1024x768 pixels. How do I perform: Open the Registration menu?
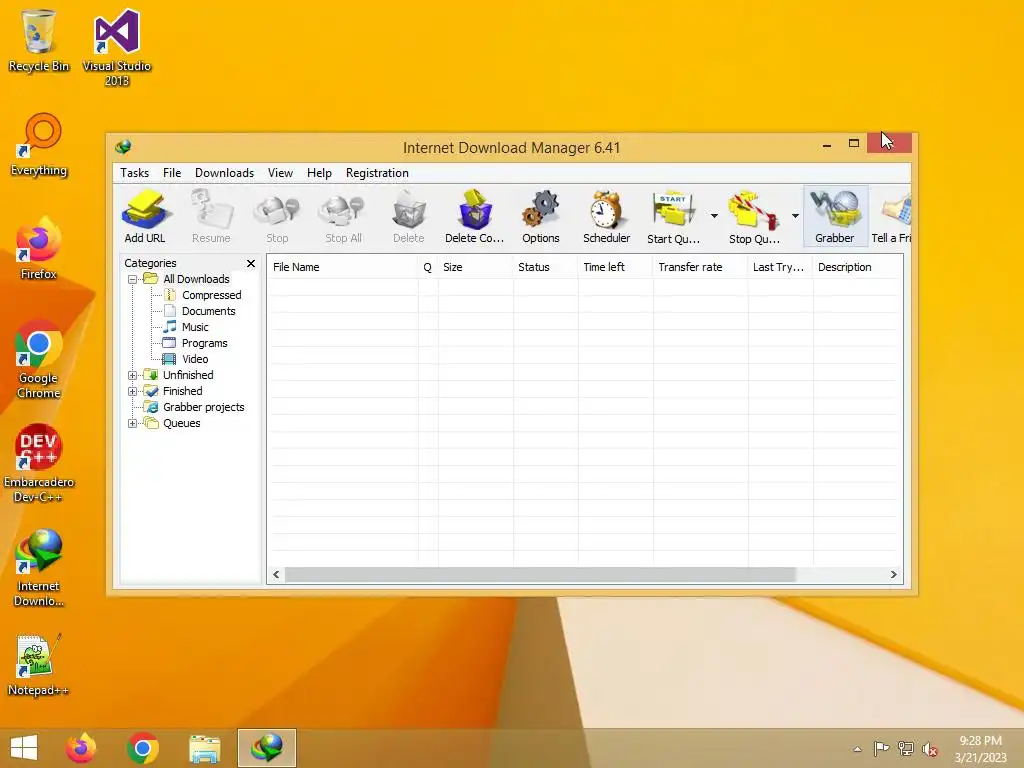click(377, 173)
